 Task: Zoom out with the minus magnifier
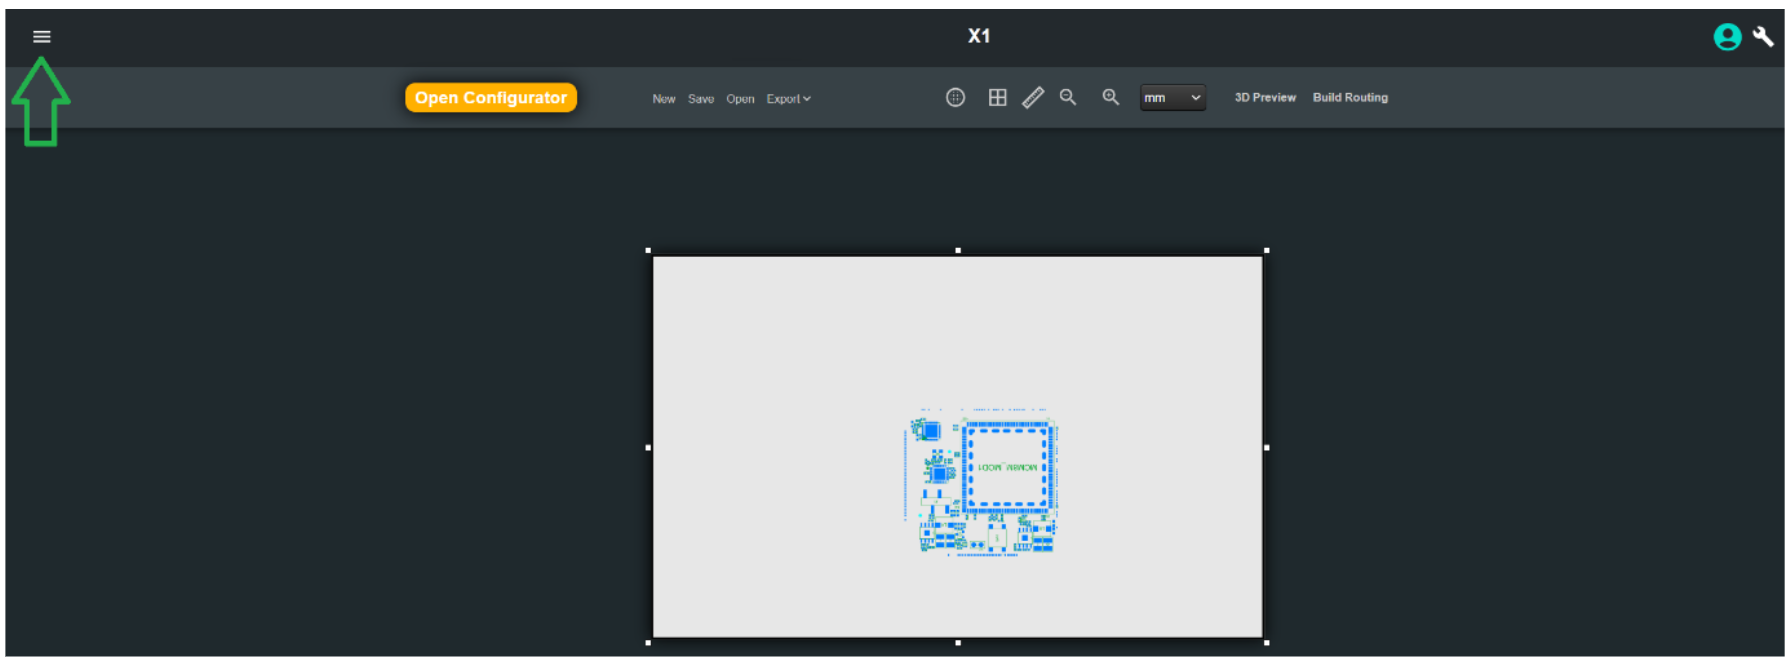pos(1068,97)
